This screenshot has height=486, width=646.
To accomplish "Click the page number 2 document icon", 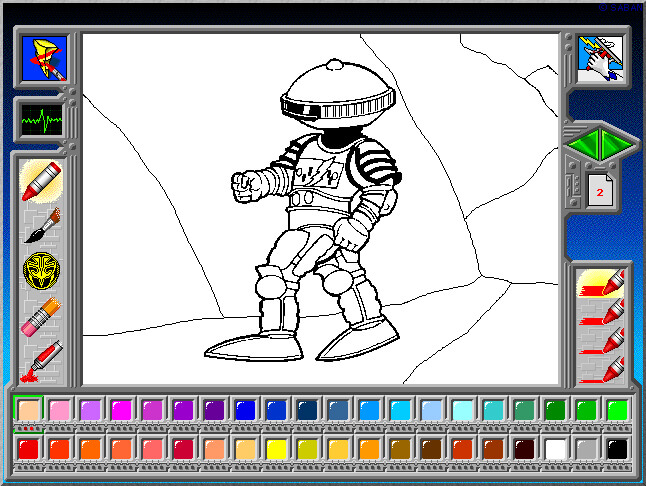I will click(600, 190).
